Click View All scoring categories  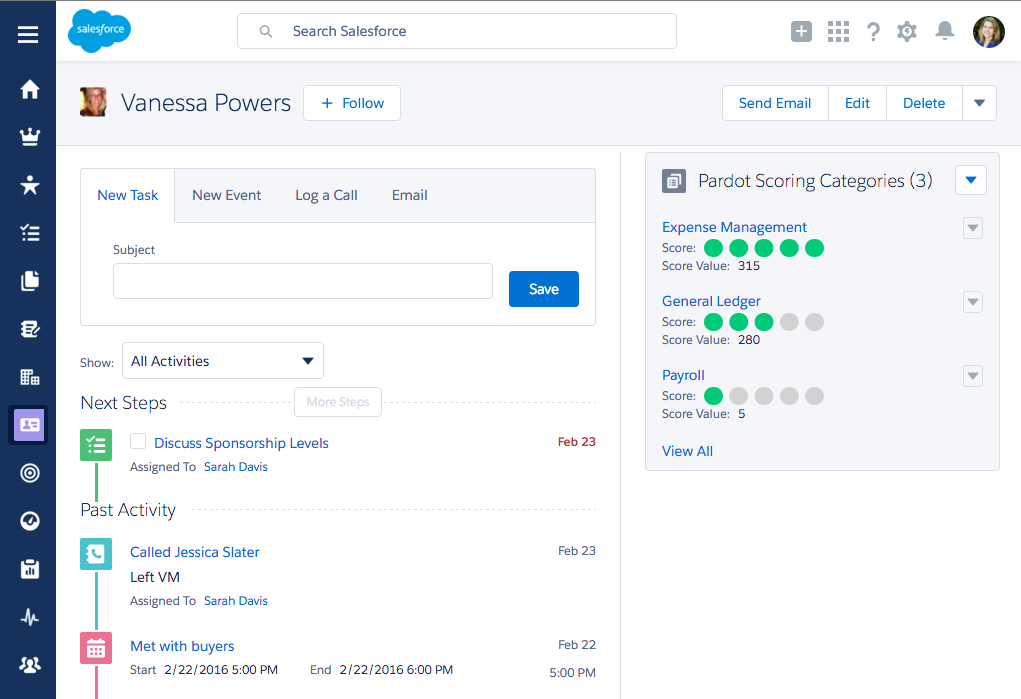coord(687,451)
